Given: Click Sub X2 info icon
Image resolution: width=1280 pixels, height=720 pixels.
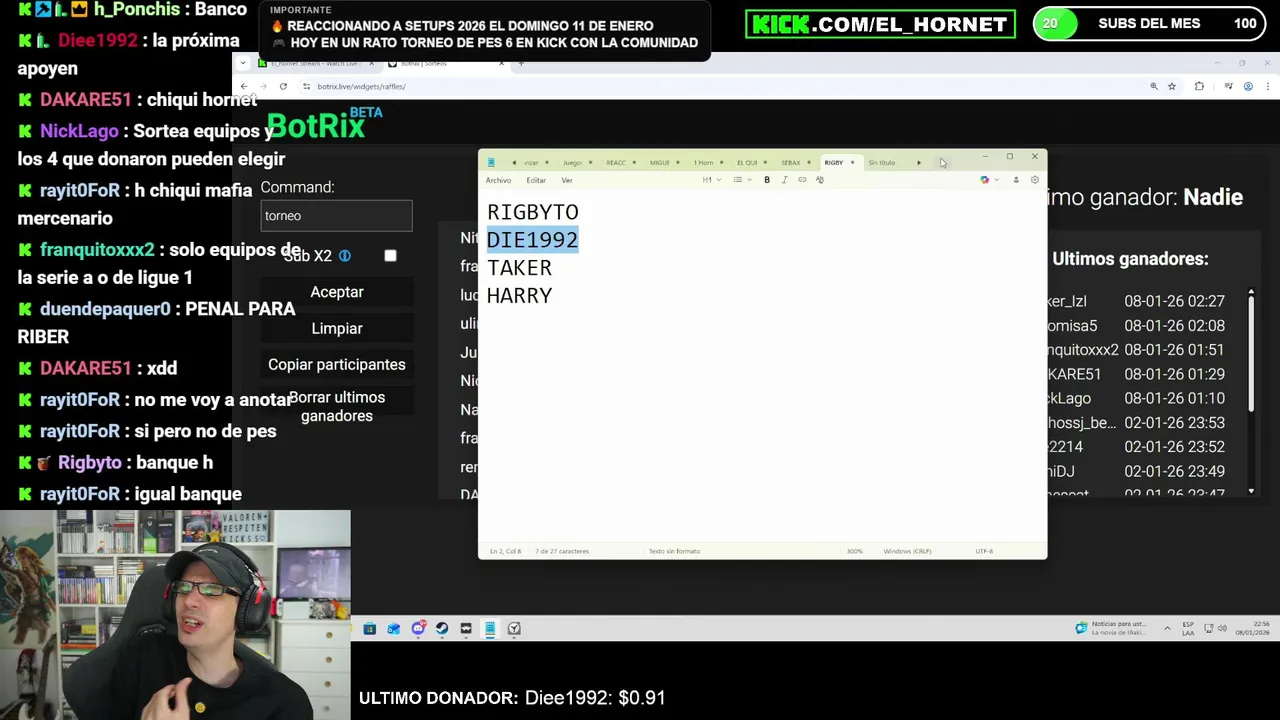Looking at the screenshot, I should tap(344, 256).
